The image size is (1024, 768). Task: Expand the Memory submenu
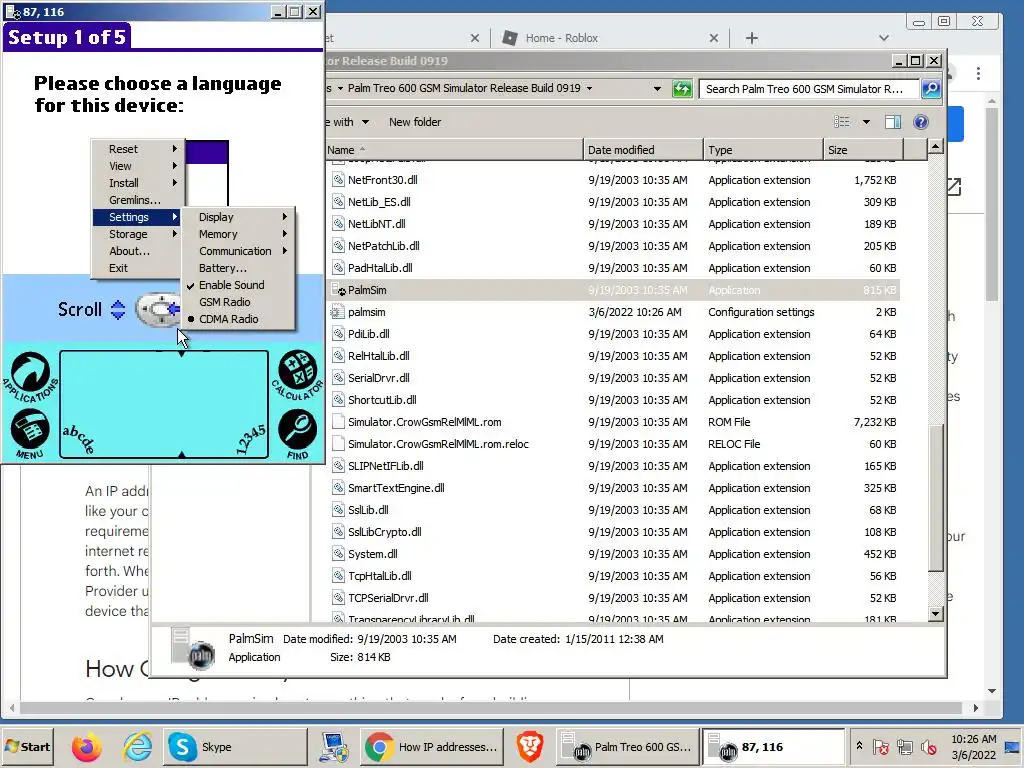click(x=238, y=234)
